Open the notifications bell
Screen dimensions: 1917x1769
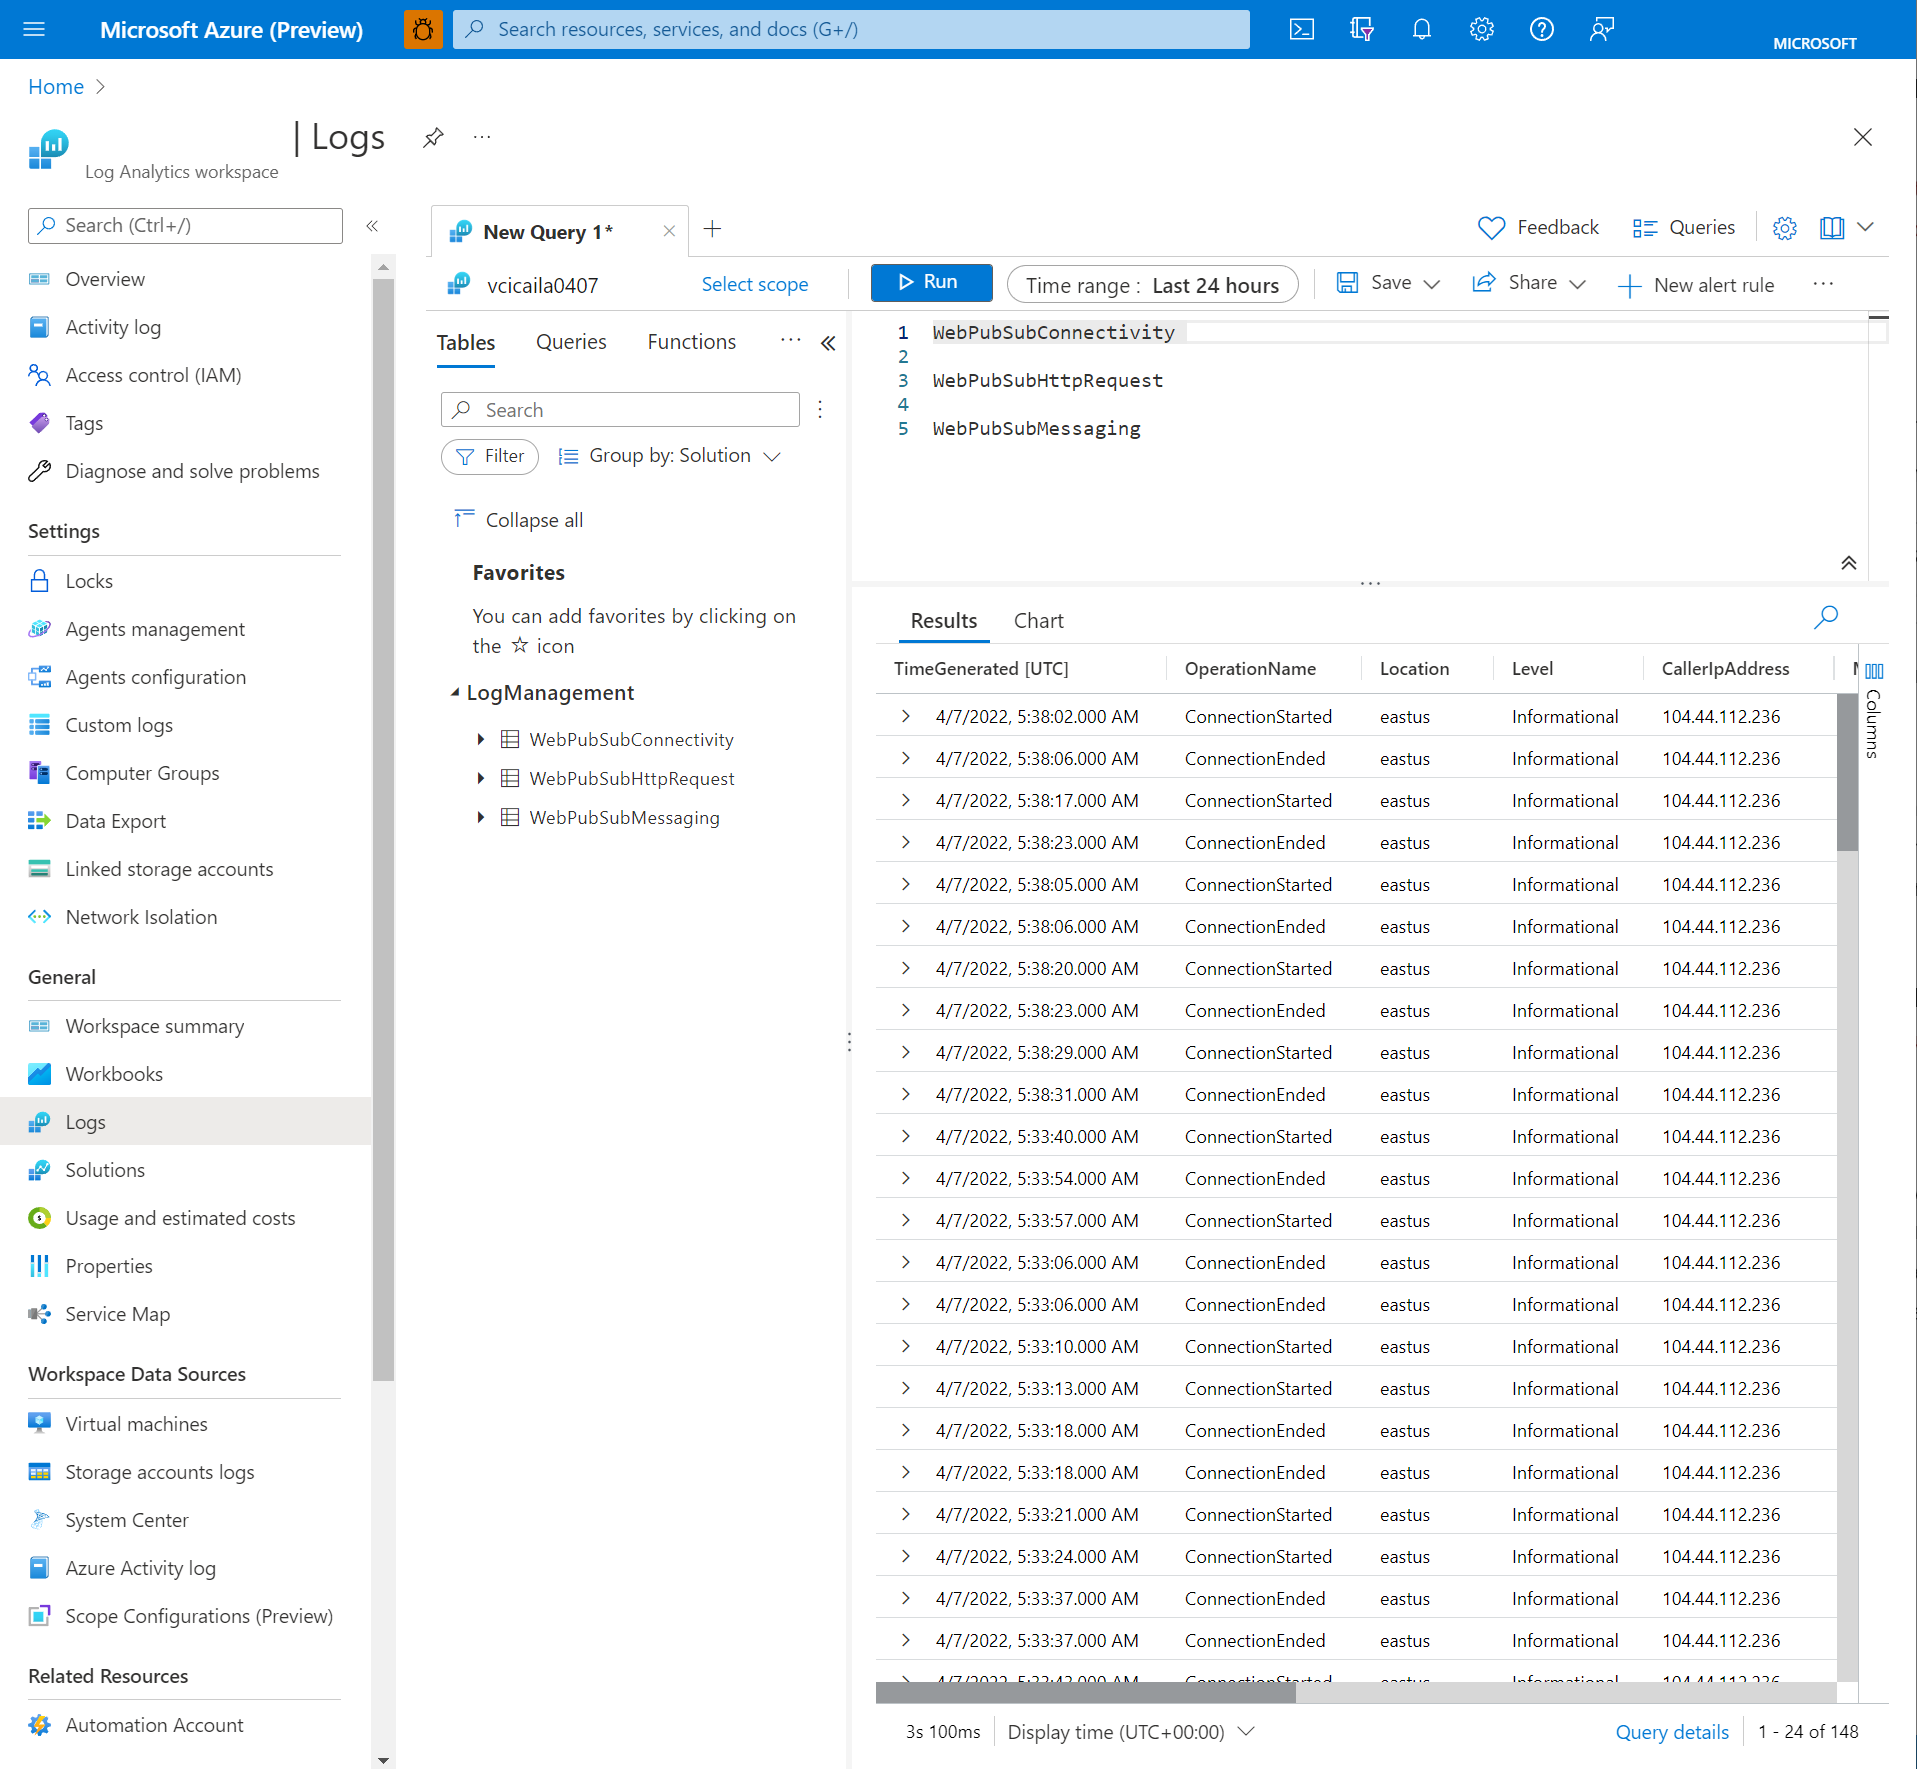(x=1421, y=29)
